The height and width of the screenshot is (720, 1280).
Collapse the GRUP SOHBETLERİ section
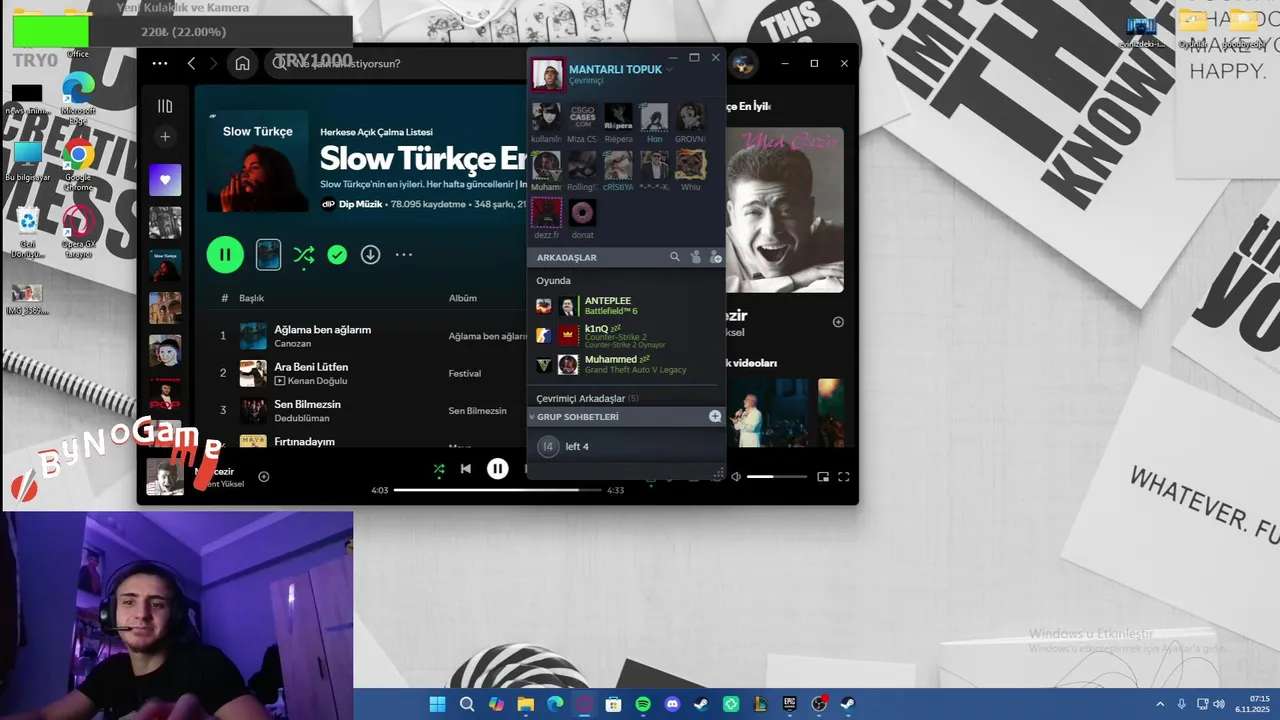pyautogui.click(x=532, y=417)
